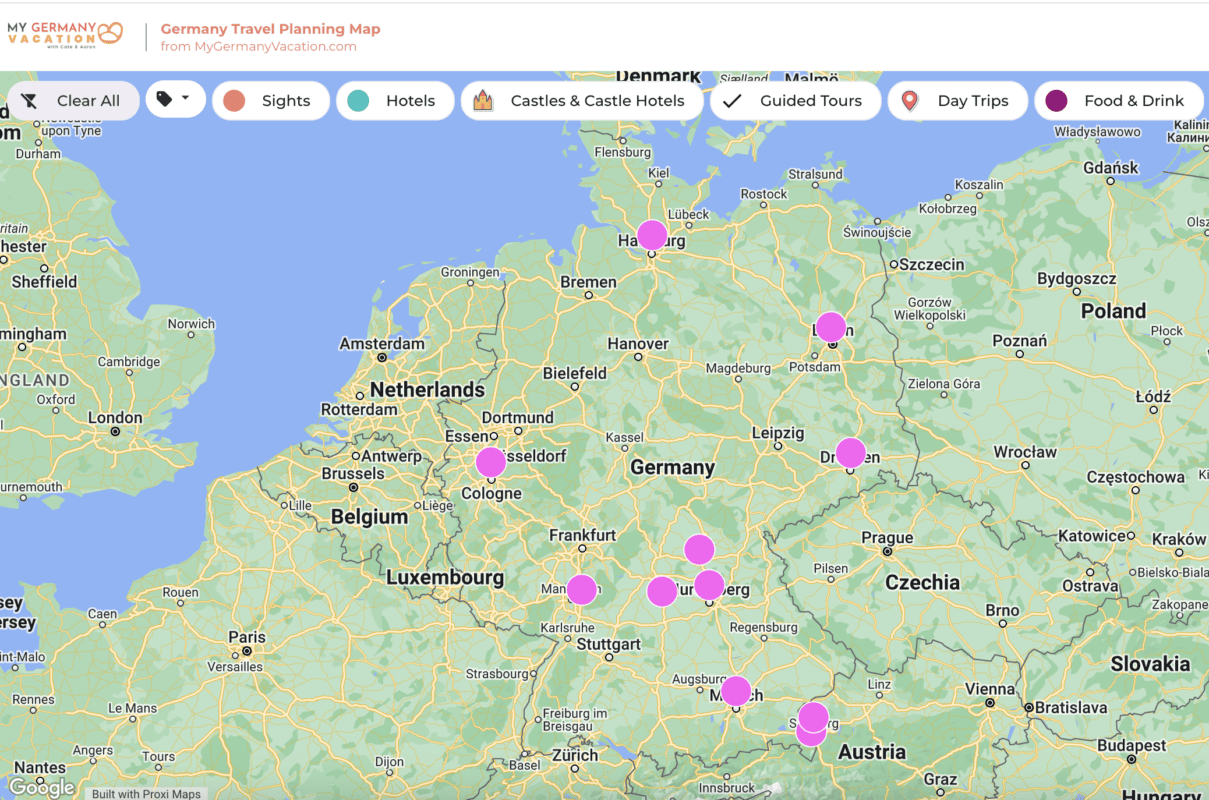Viewport: 1209px width, 800px height.
Task: Click the My Germany Vacation logo
Action: point(66,35)
